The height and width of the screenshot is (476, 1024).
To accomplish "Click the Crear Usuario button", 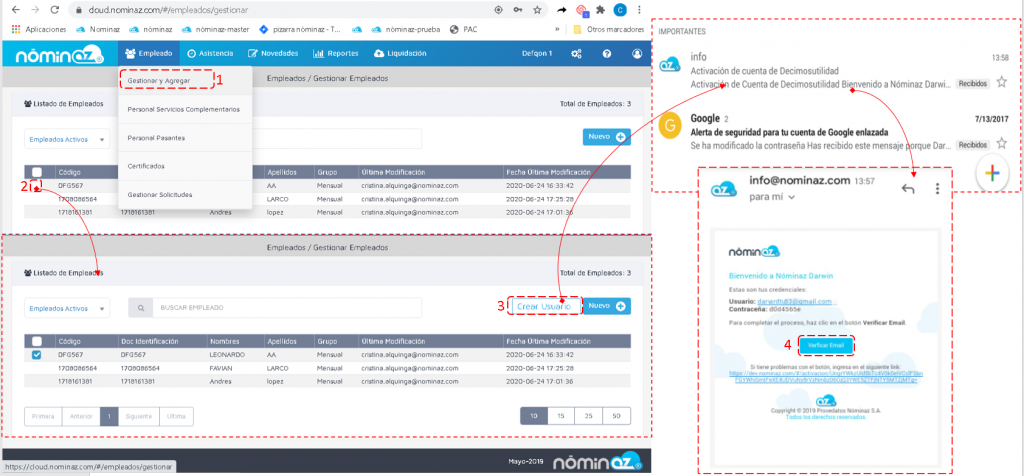I will tap(544, 306).
